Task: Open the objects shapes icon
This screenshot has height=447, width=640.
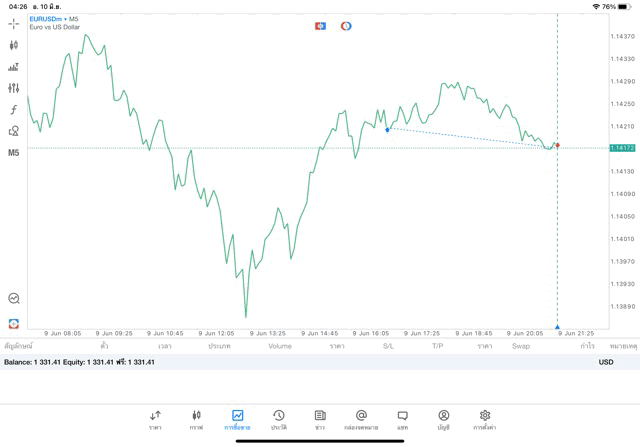Action: [13, 131]
